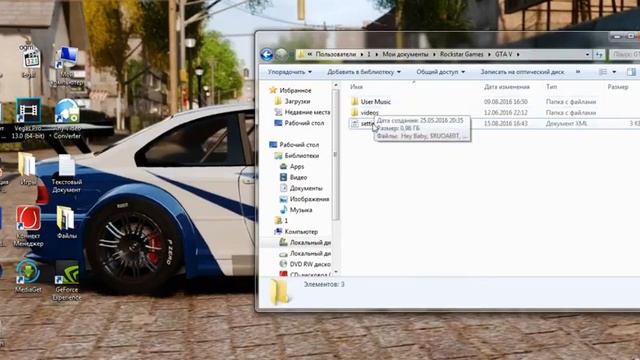Refresh the folder with the address bar refresh button
This screenshot has height=360, width=640.
coord(599,54)
